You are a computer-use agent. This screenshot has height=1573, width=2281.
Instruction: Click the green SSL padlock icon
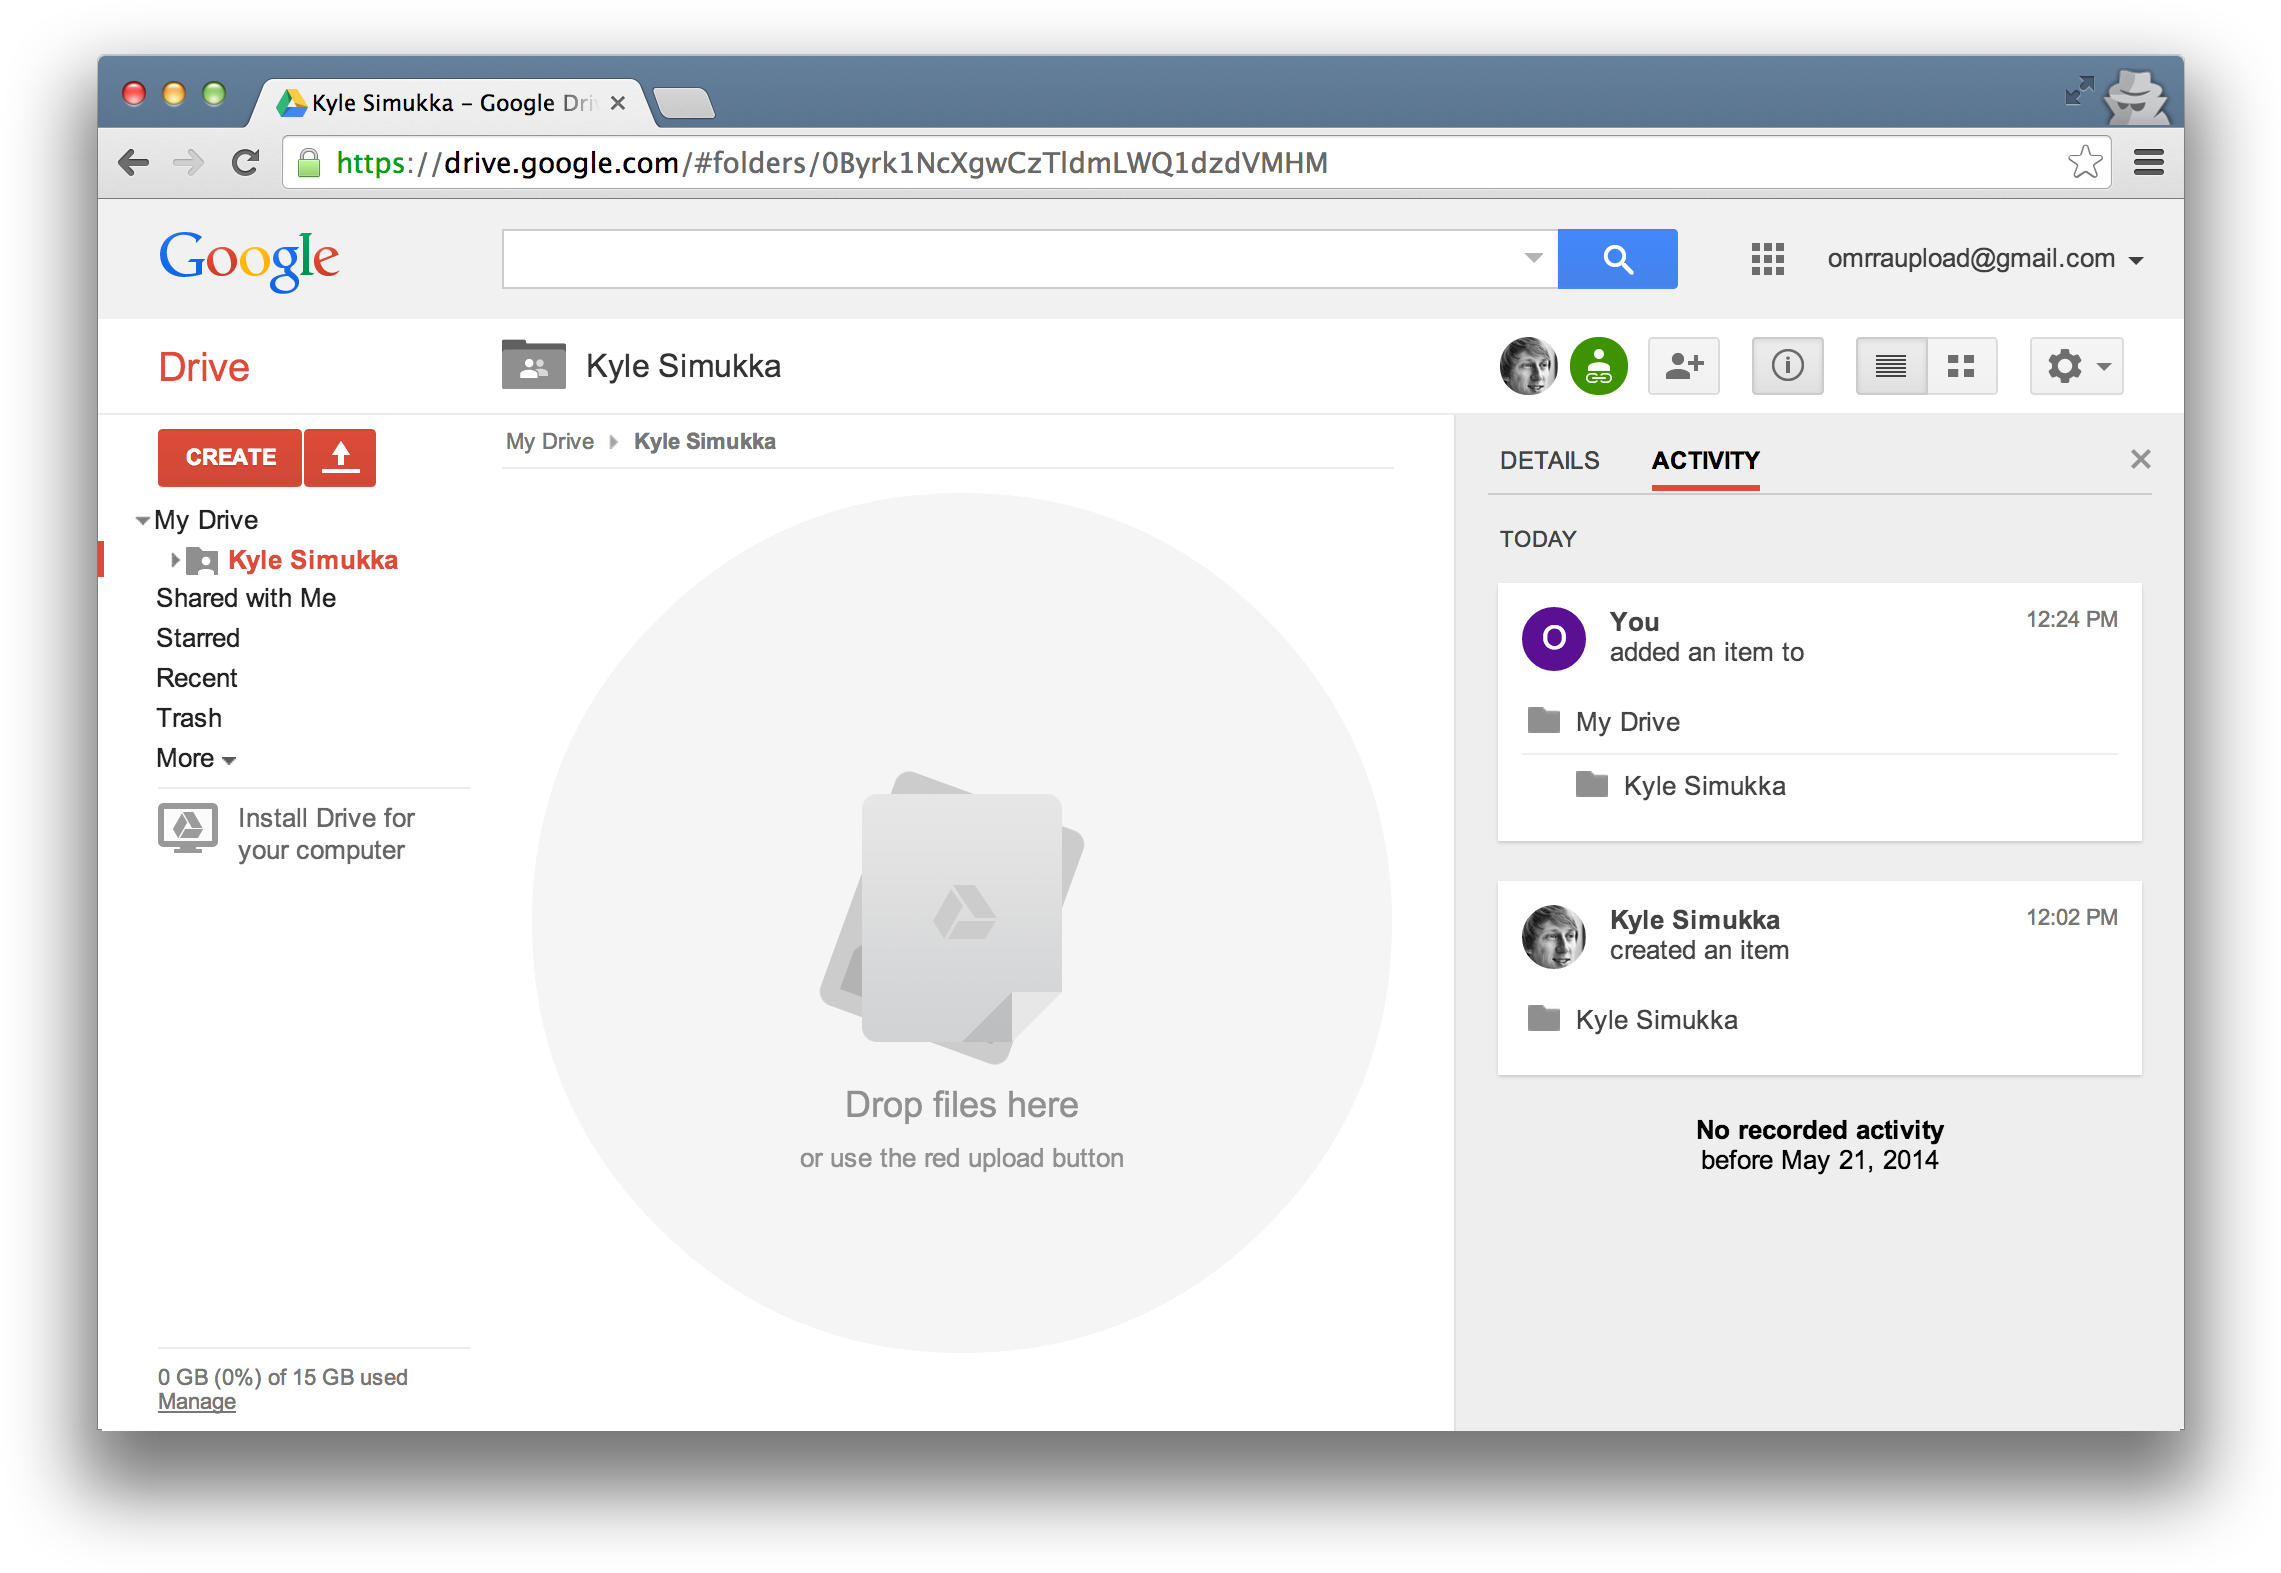[309, 163]
